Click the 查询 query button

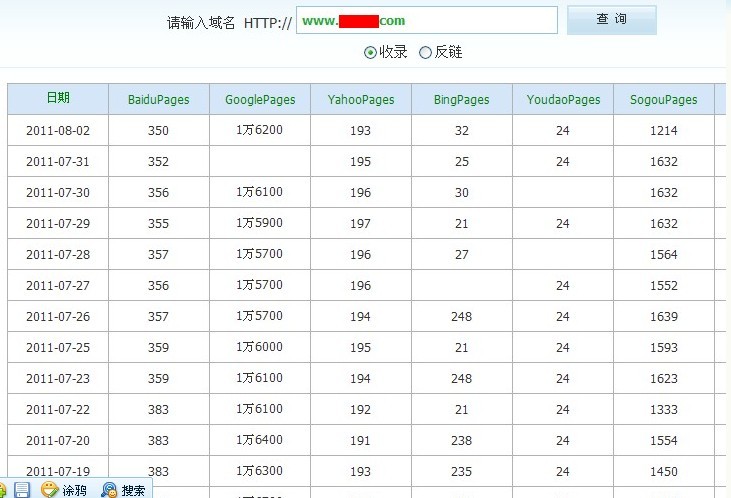click(611, 20)
